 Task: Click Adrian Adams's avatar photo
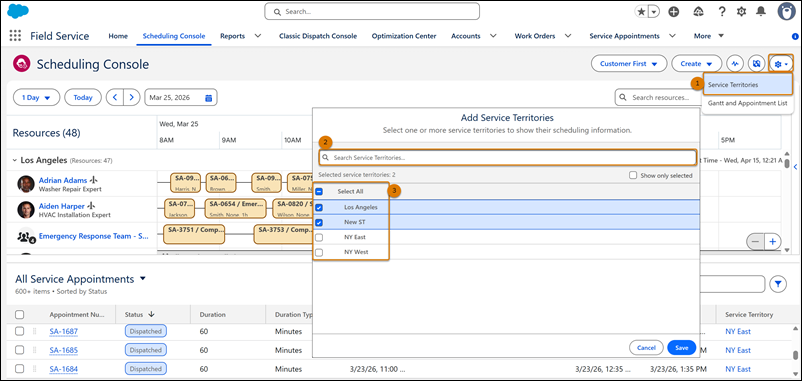pyautogui.click(x=26, y=184)
